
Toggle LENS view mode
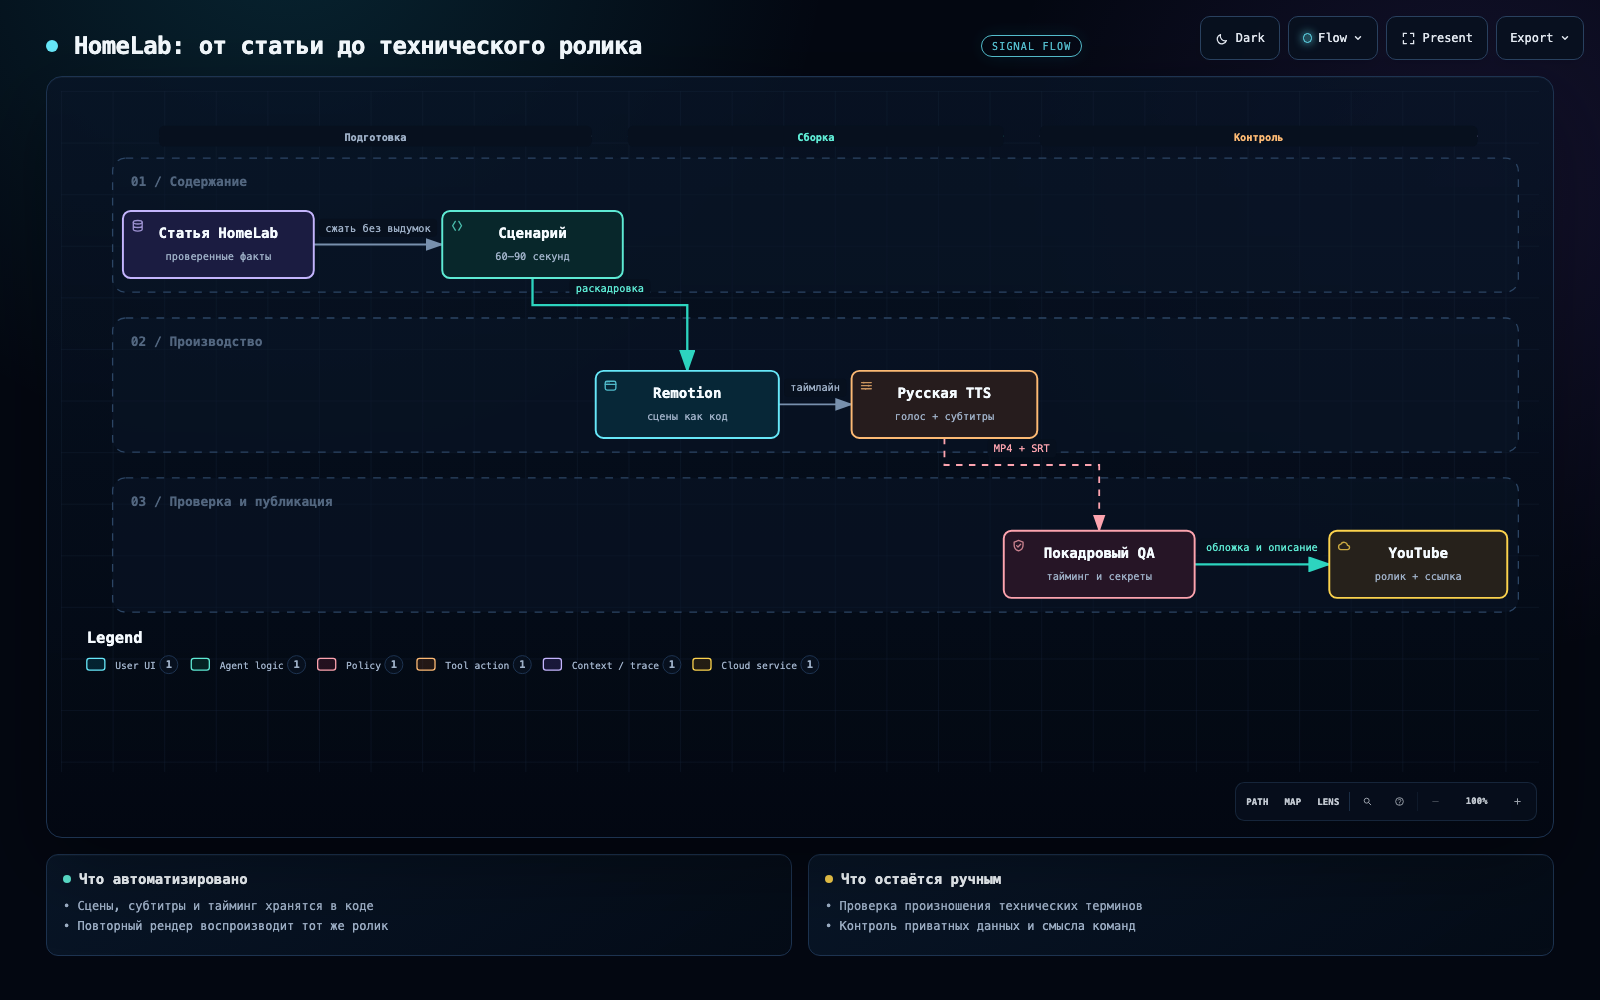1328,801
